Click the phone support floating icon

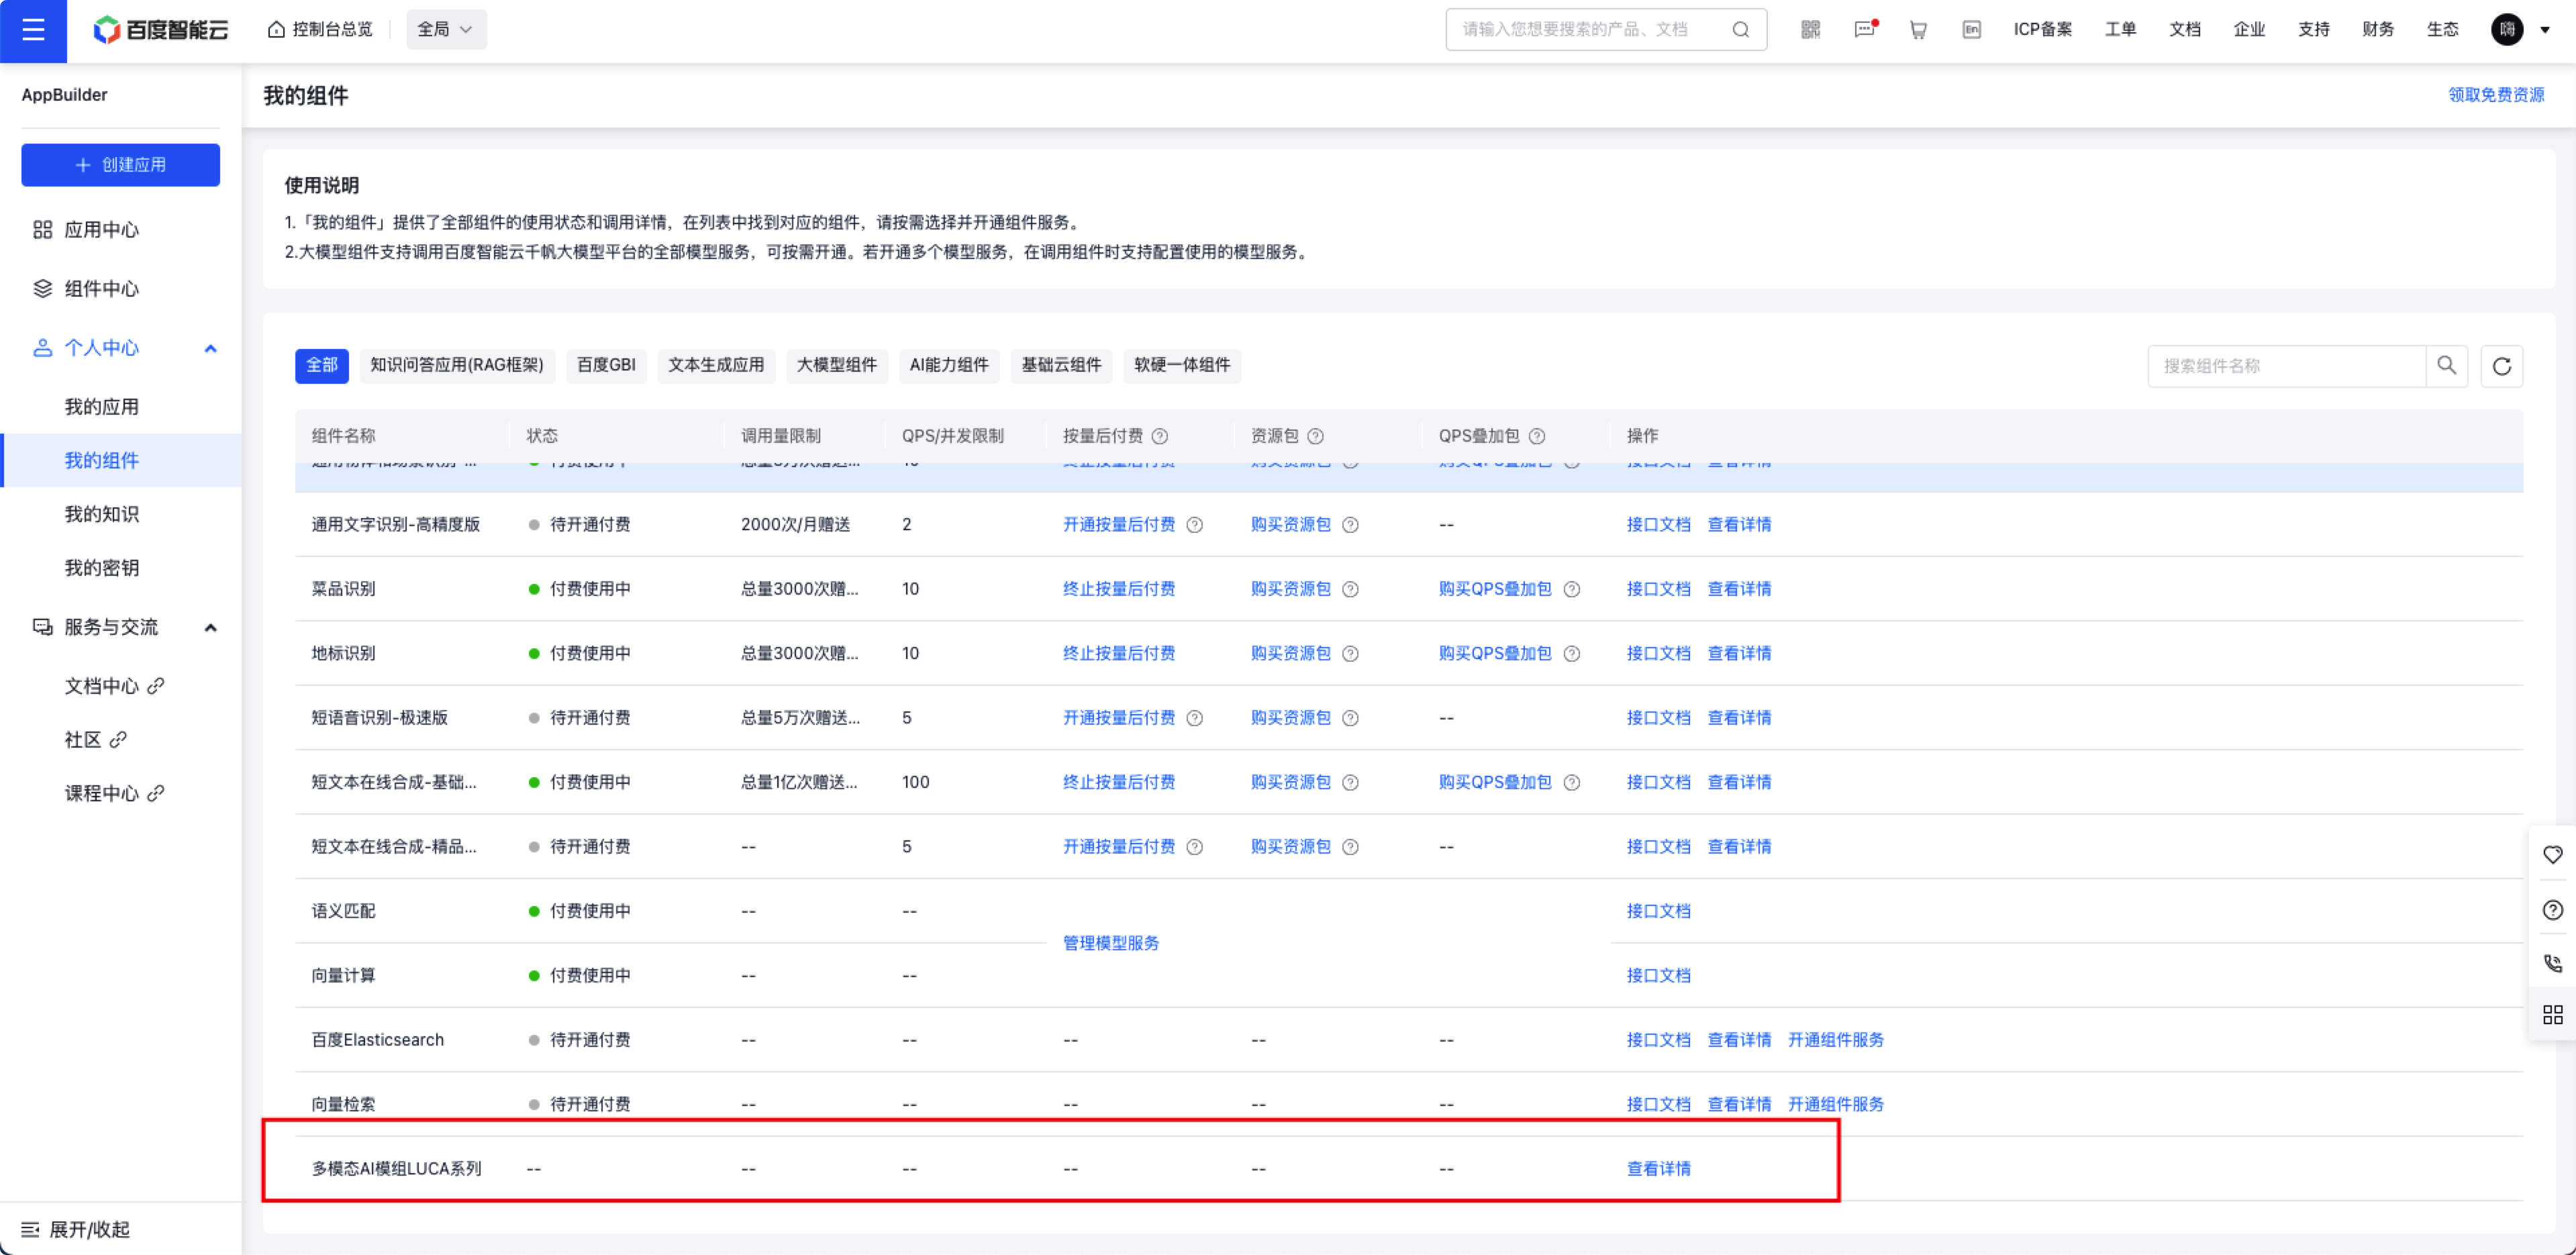pyautogui.click(x=2553, y=963)
